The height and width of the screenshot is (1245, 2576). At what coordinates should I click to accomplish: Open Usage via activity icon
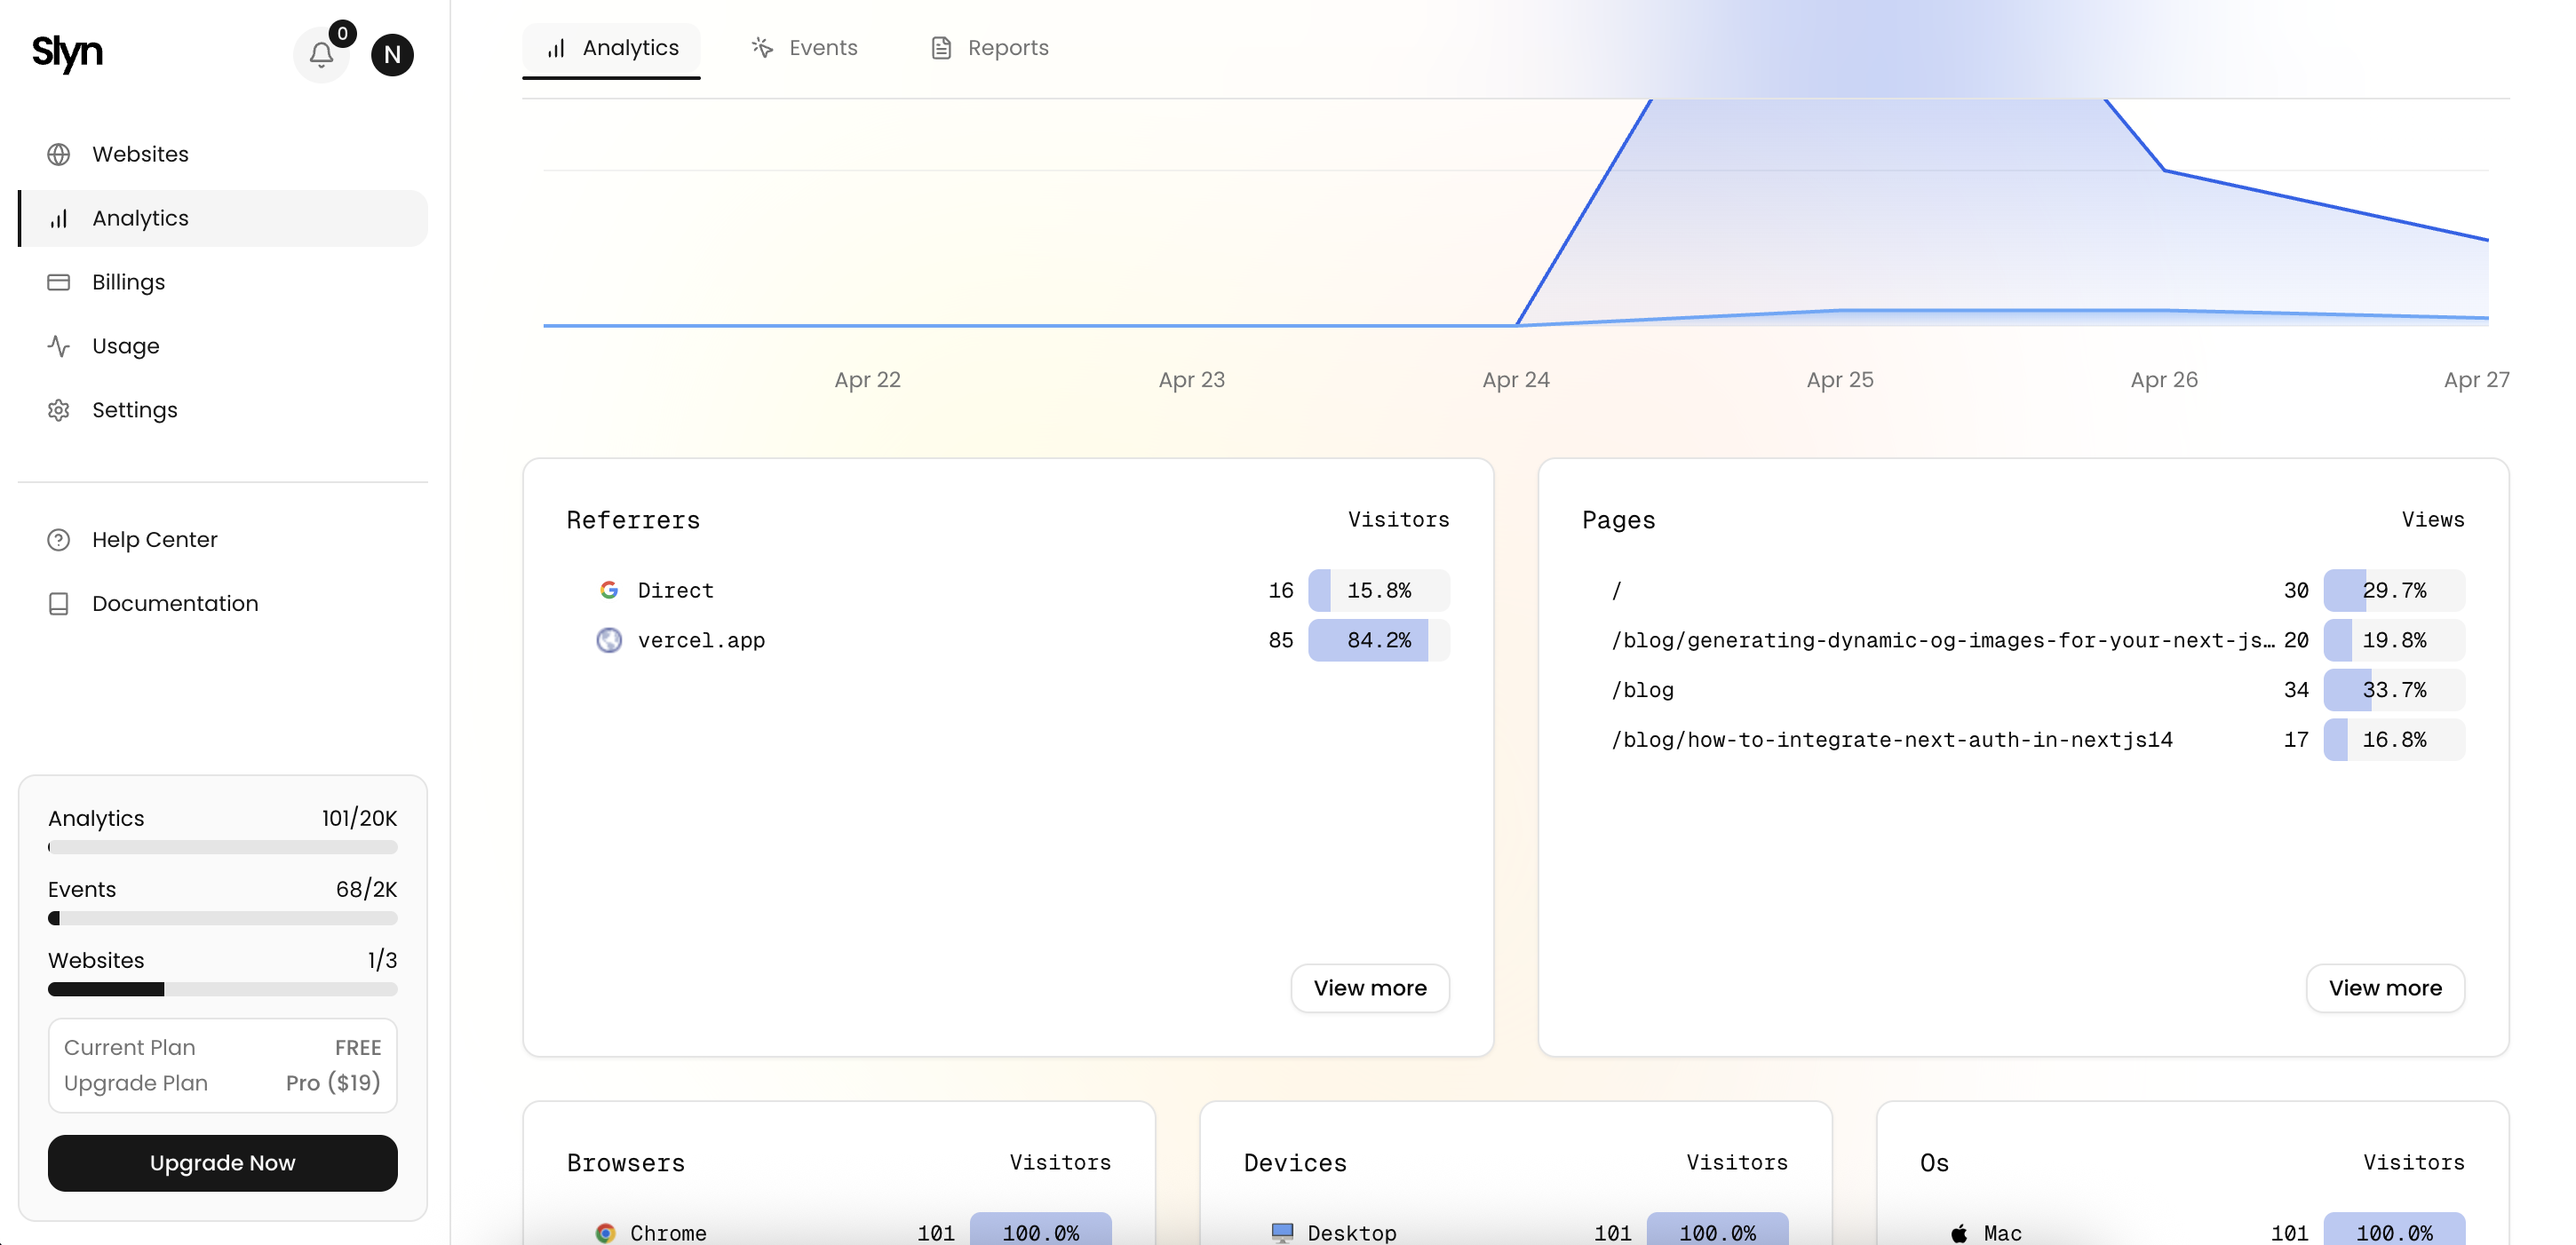point(59,346)
